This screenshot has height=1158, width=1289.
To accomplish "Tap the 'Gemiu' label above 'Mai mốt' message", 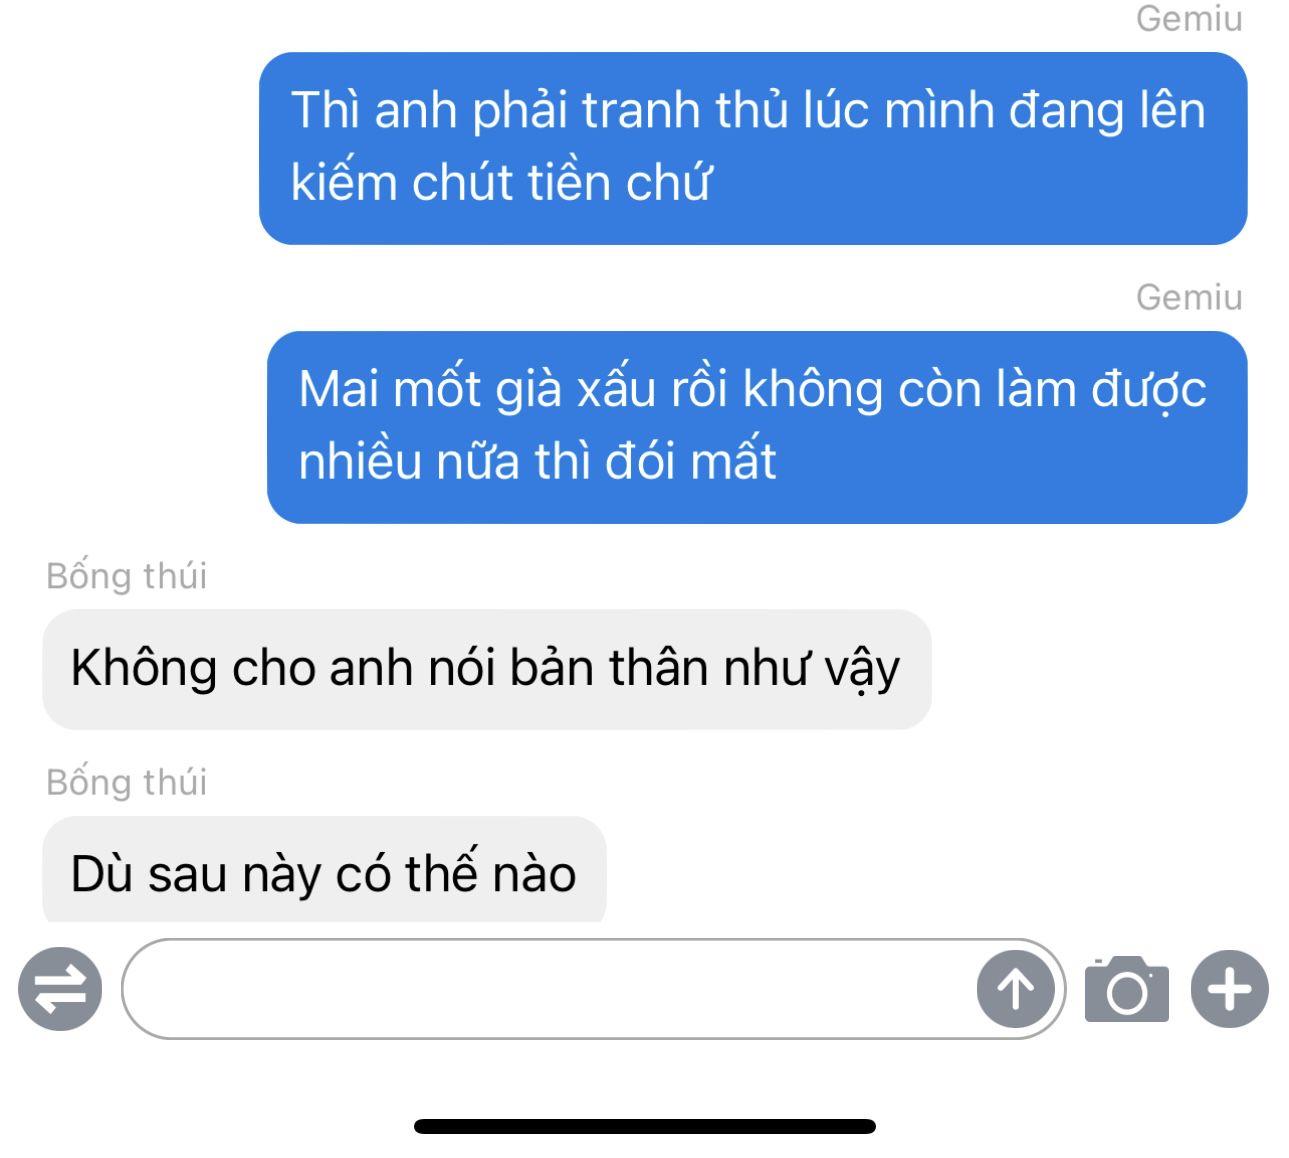I will click(1189, 297).
